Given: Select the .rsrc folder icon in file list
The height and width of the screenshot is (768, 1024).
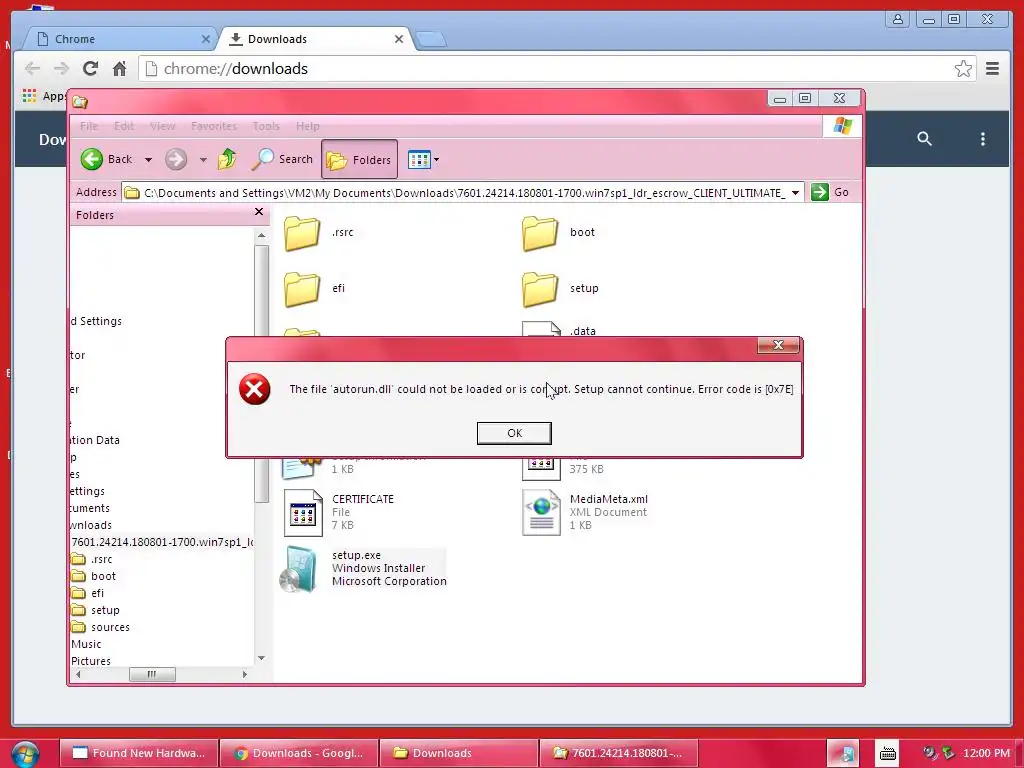Looking at the screenshot, I should tap(302, 233).
